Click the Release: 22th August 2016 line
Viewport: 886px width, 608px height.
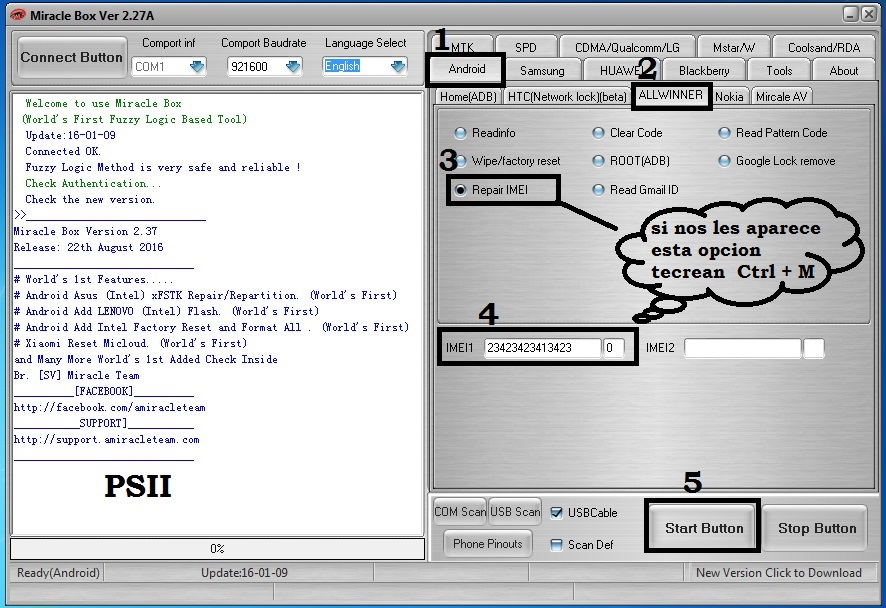tap(89, 247)
